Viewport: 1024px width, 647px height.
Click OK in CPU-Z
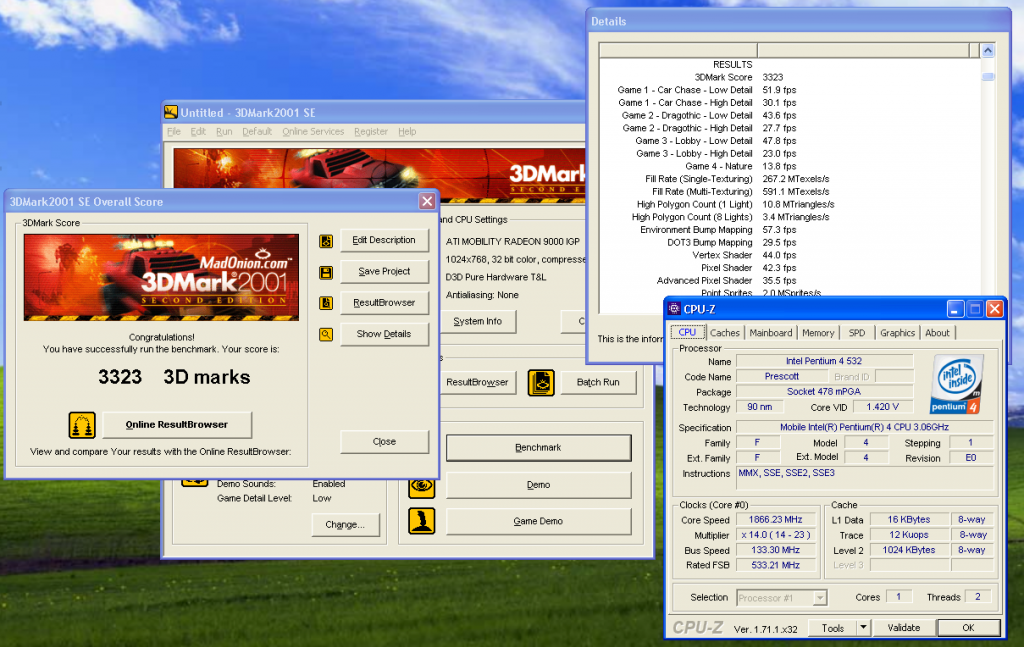pyautogui.click(x=968, y=628)
